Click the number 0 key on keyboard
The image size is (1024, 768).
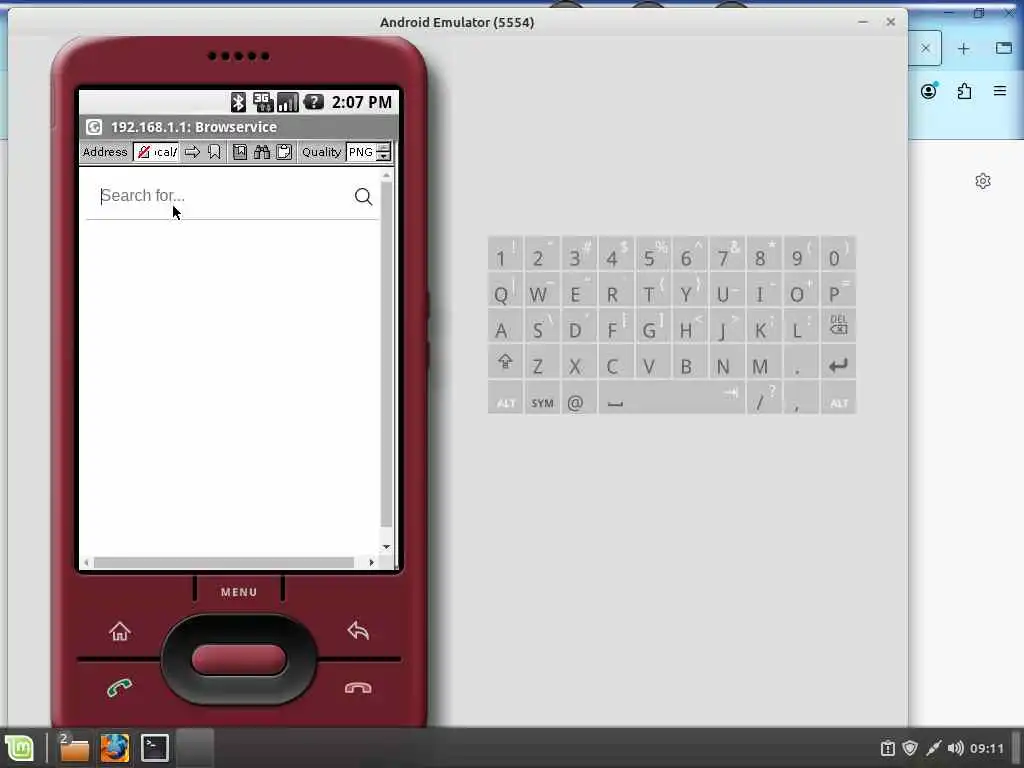click(x=839, y=255)
